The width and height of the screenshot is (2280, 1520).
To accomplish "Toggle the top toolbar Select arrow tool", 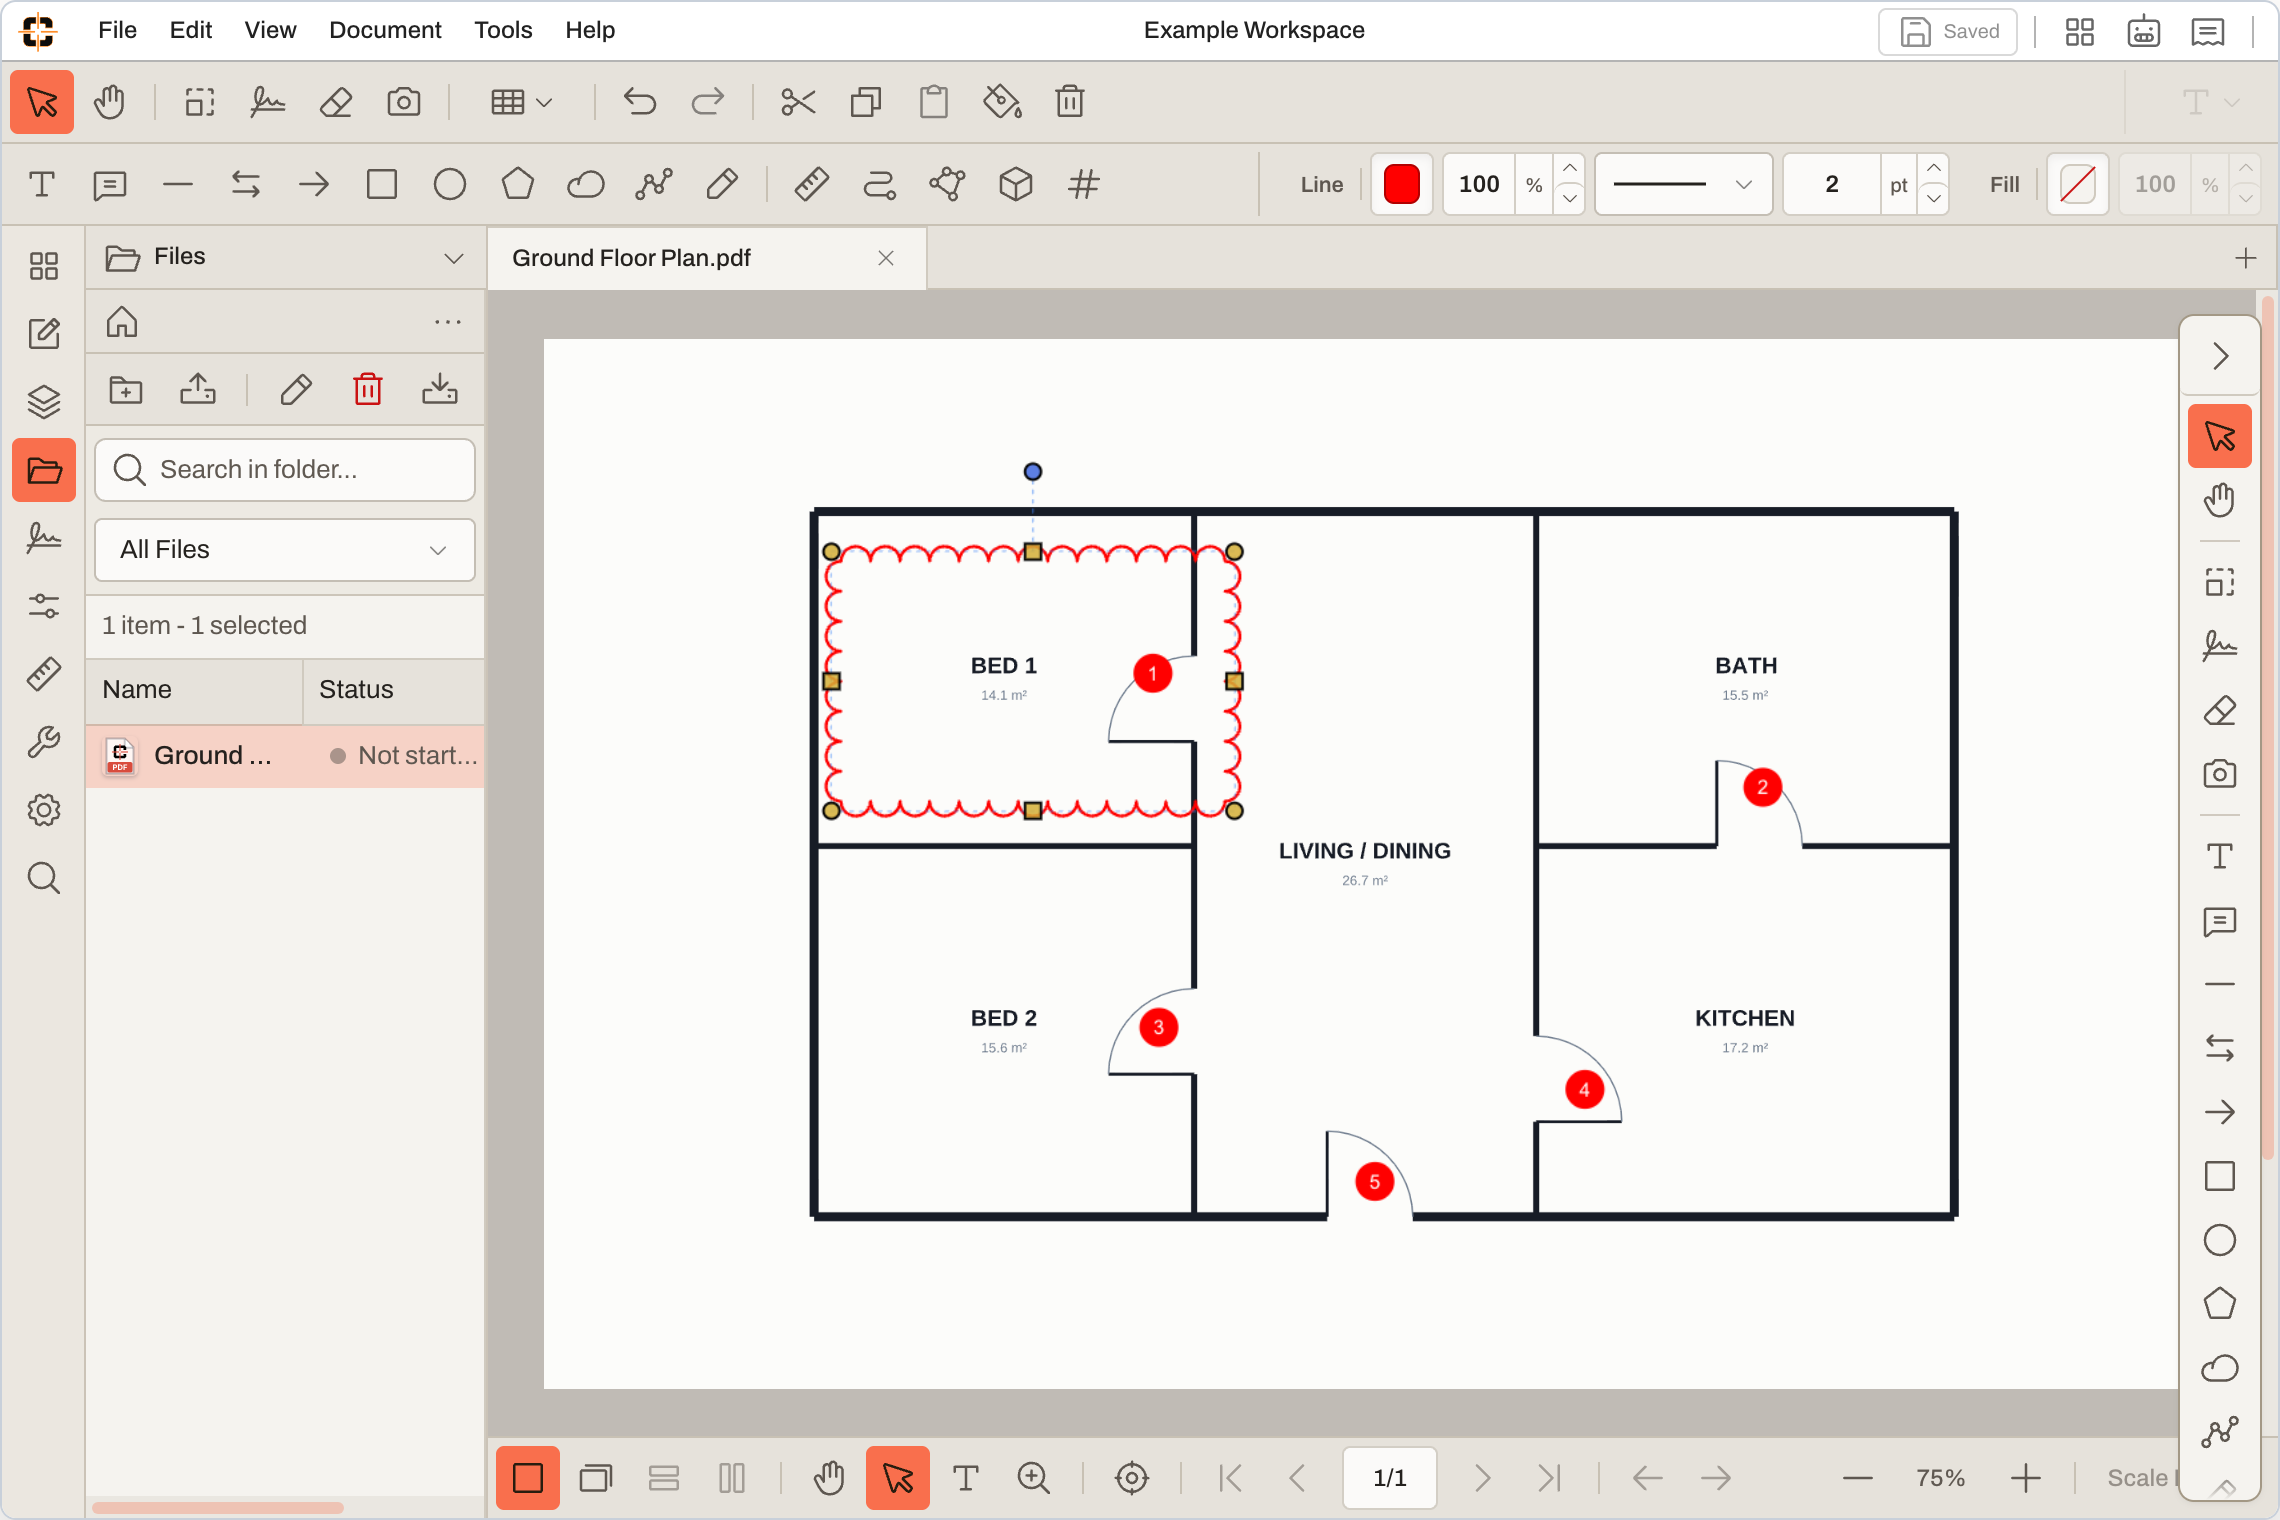I will pos(42,102).
